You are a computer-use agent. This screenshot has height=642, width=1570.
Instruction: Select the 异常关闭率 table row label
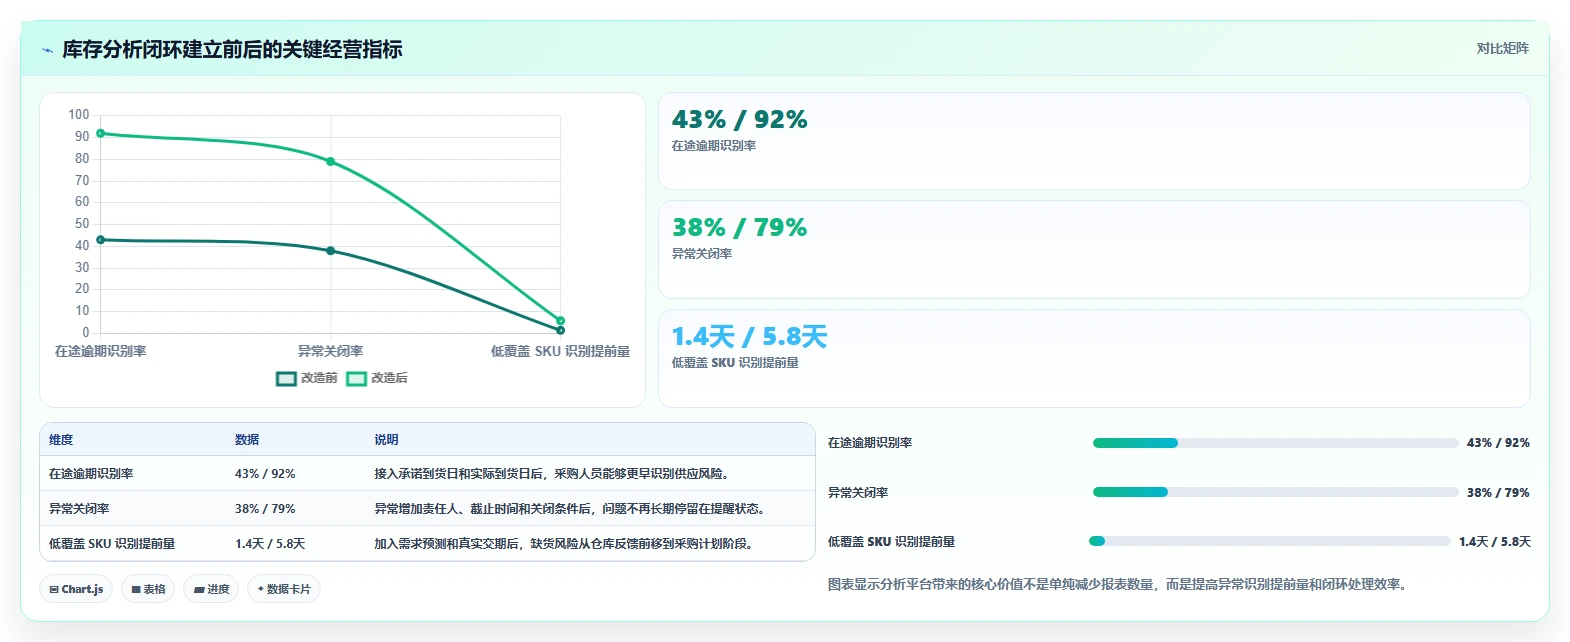79,509
